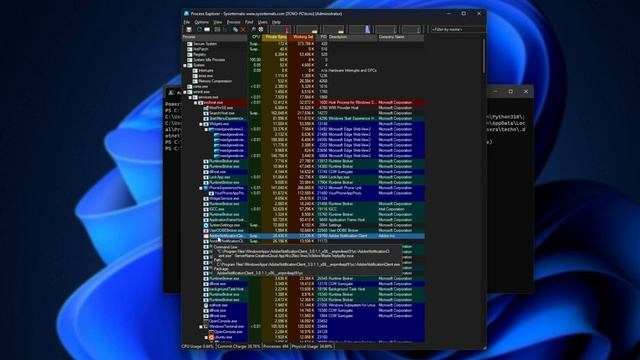Click the Find Window's Process crosshair icon

coord(261,29)
